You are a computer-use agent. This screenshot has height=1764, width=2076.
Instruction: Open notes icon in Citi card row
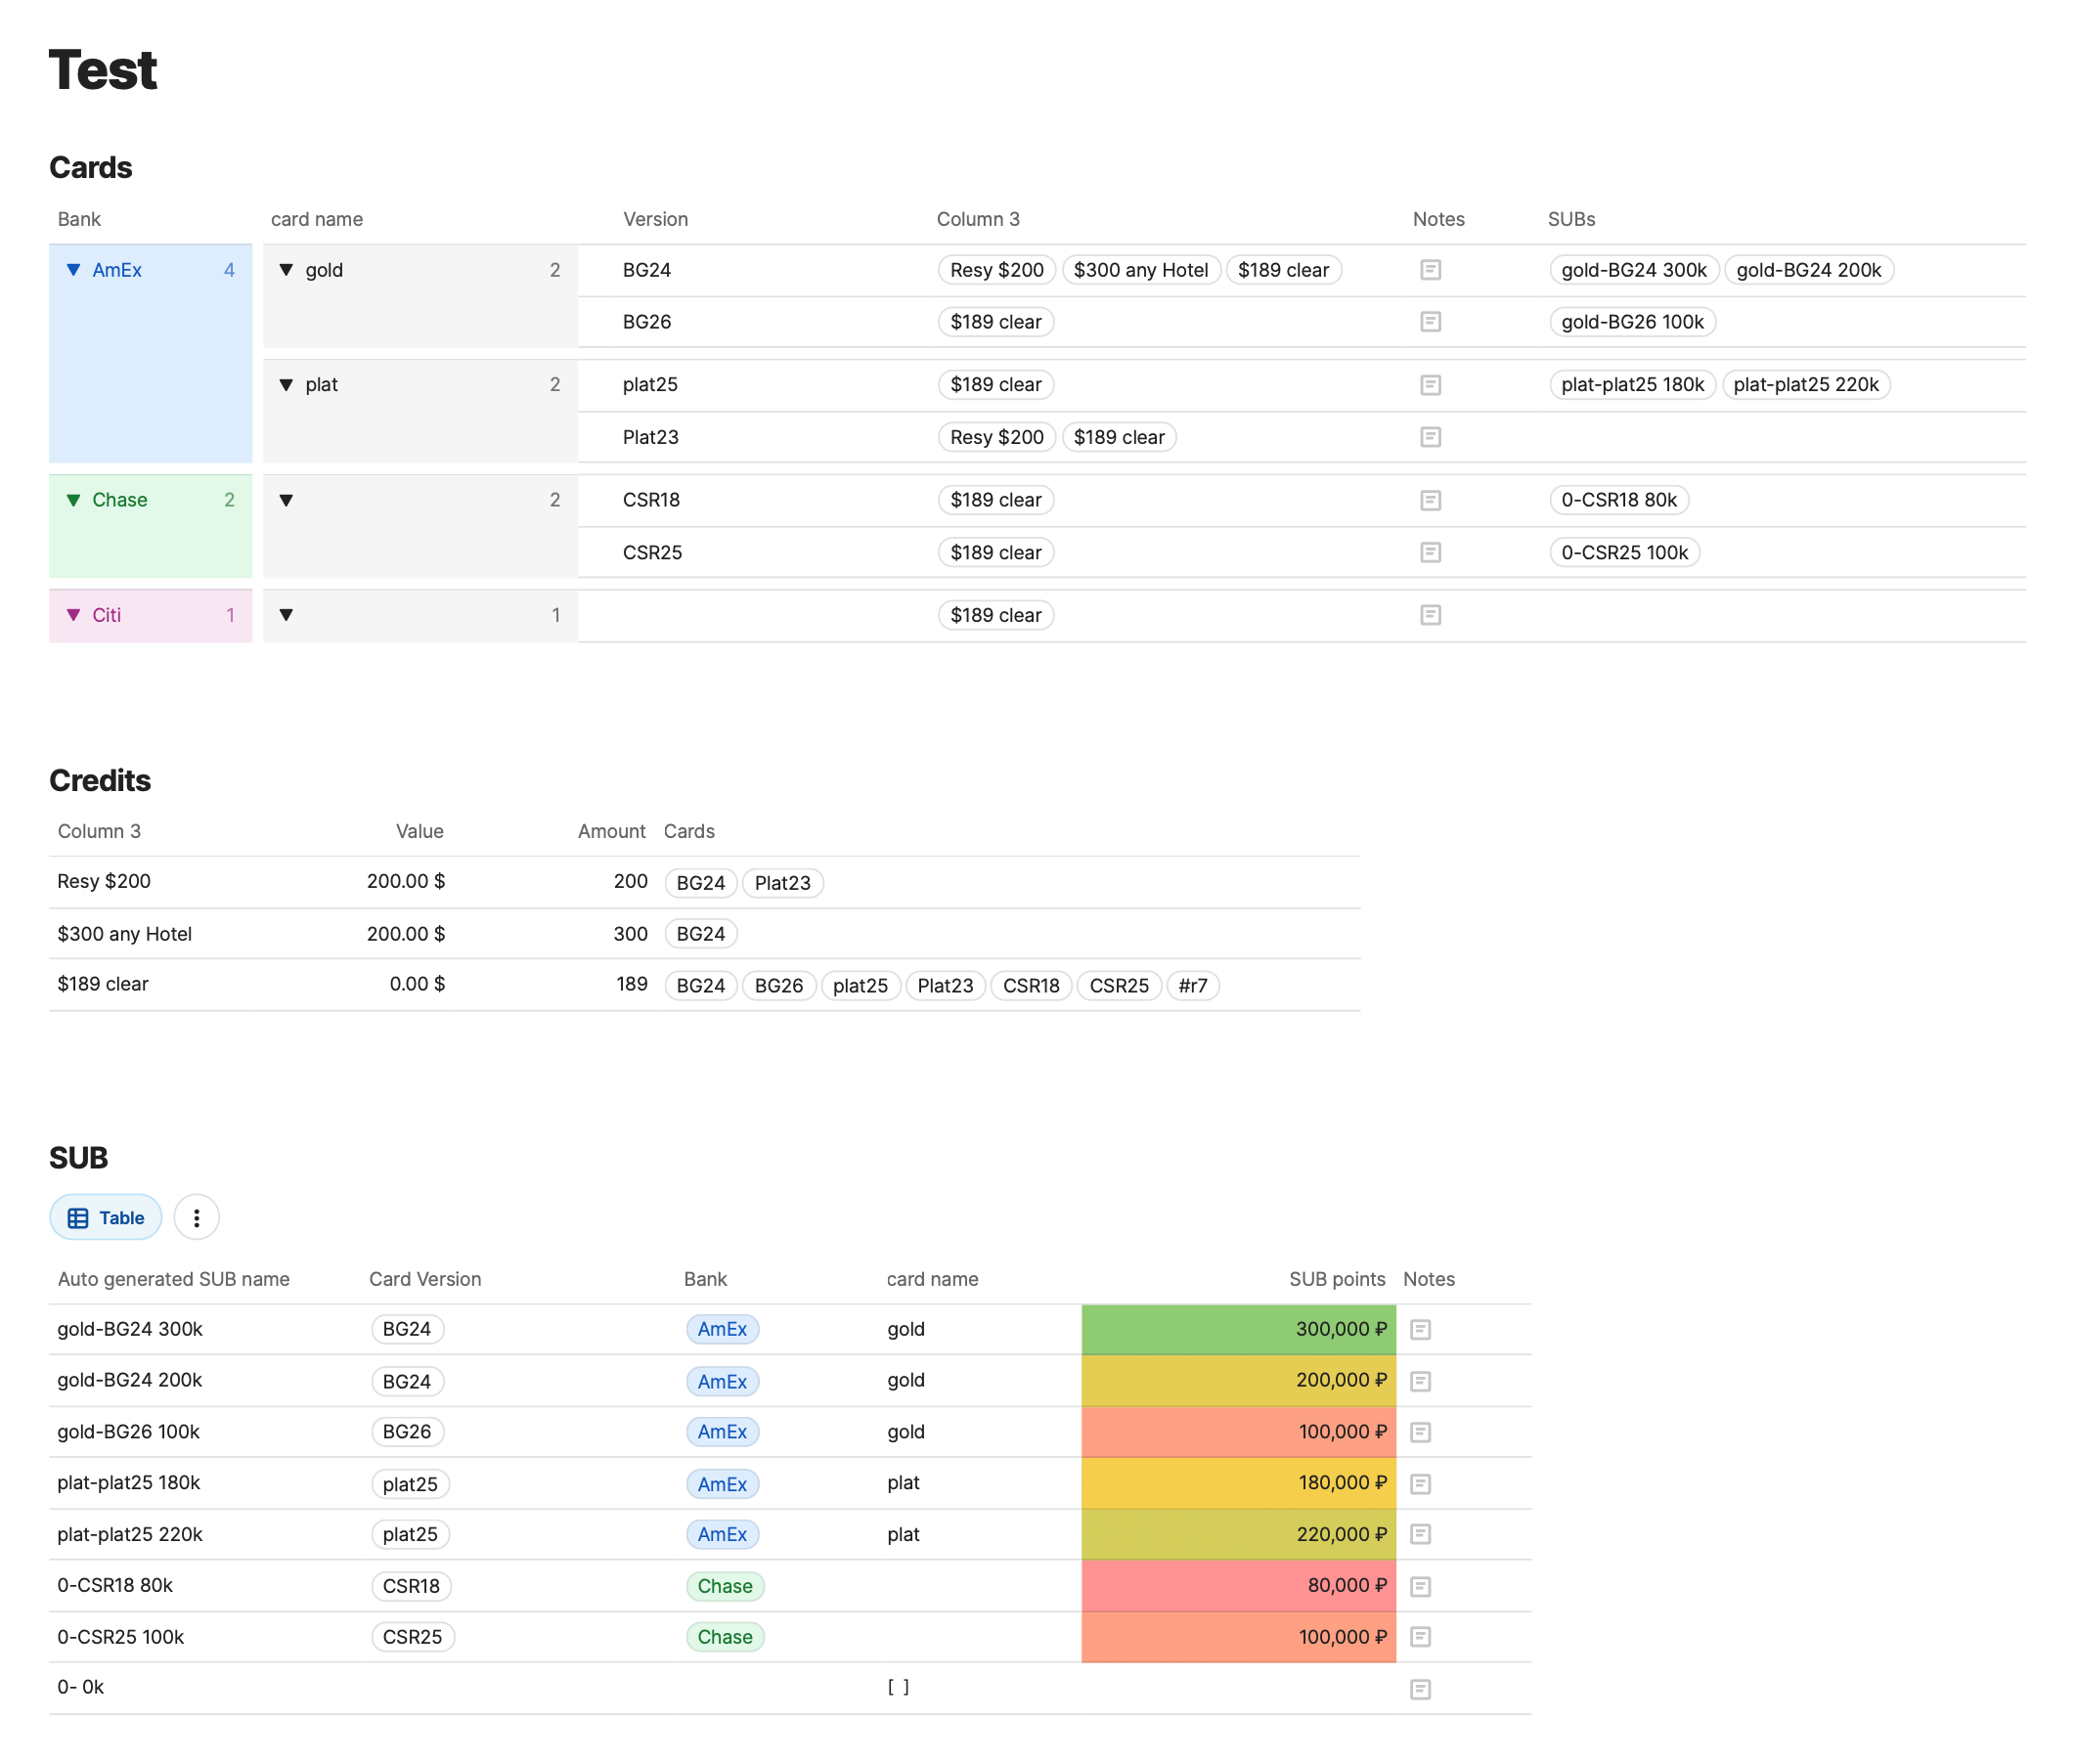(x=1430, y=615)
